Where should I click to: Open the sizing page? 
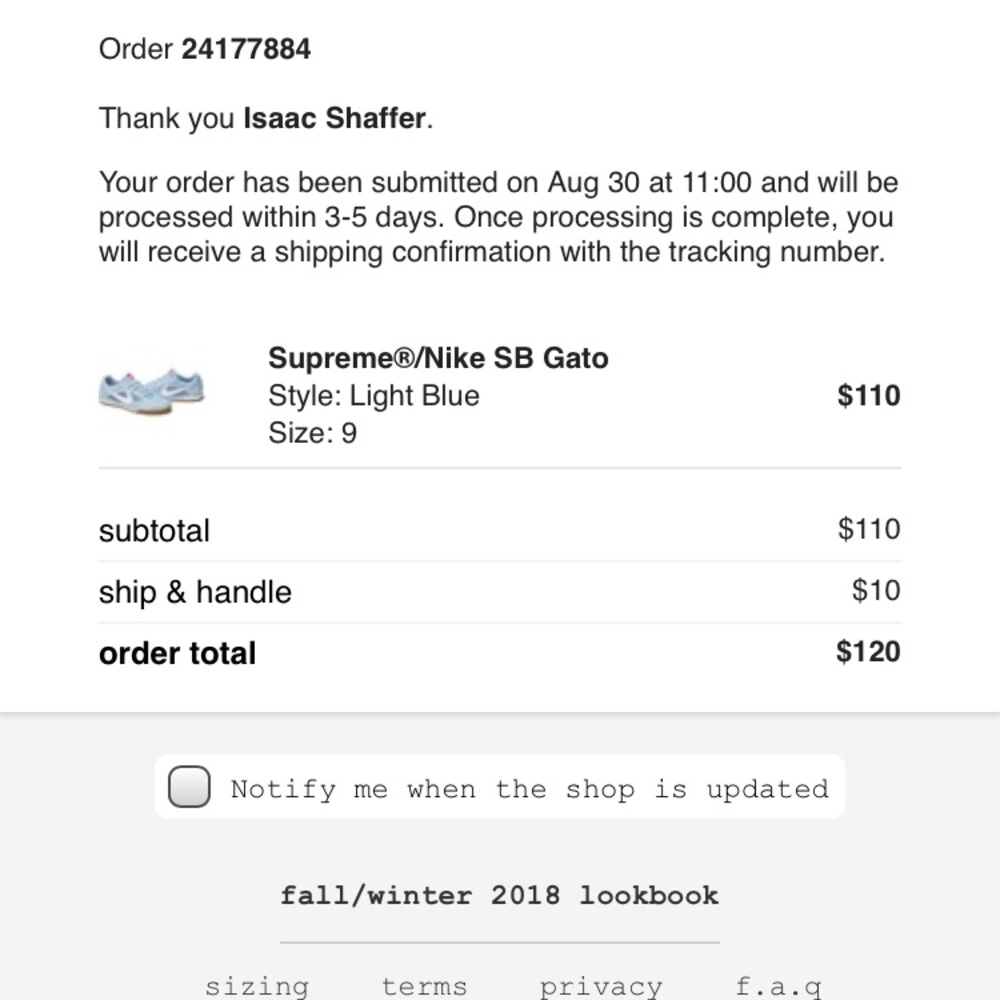[257, 986]
